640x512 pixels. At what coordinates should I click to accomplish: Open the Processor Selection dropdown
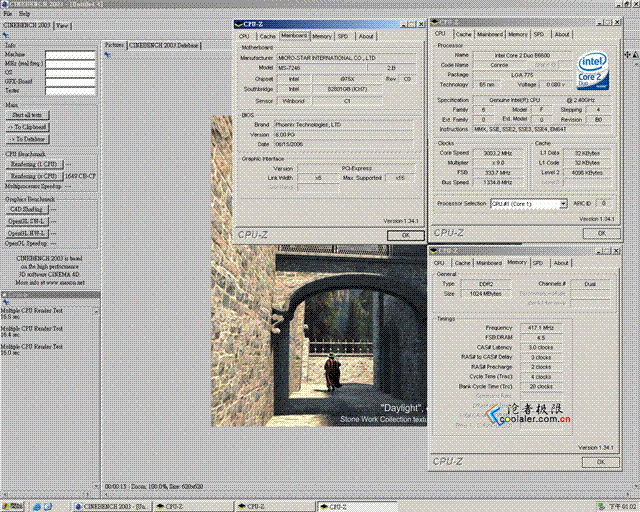click(x=563, y=203)
